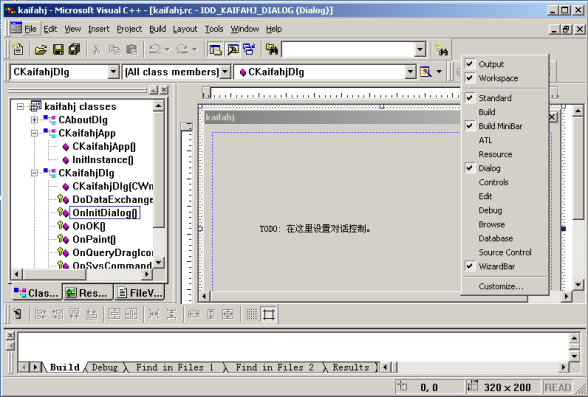
Task: Expand the CAboutDlg class node
Action: [34, 120]
